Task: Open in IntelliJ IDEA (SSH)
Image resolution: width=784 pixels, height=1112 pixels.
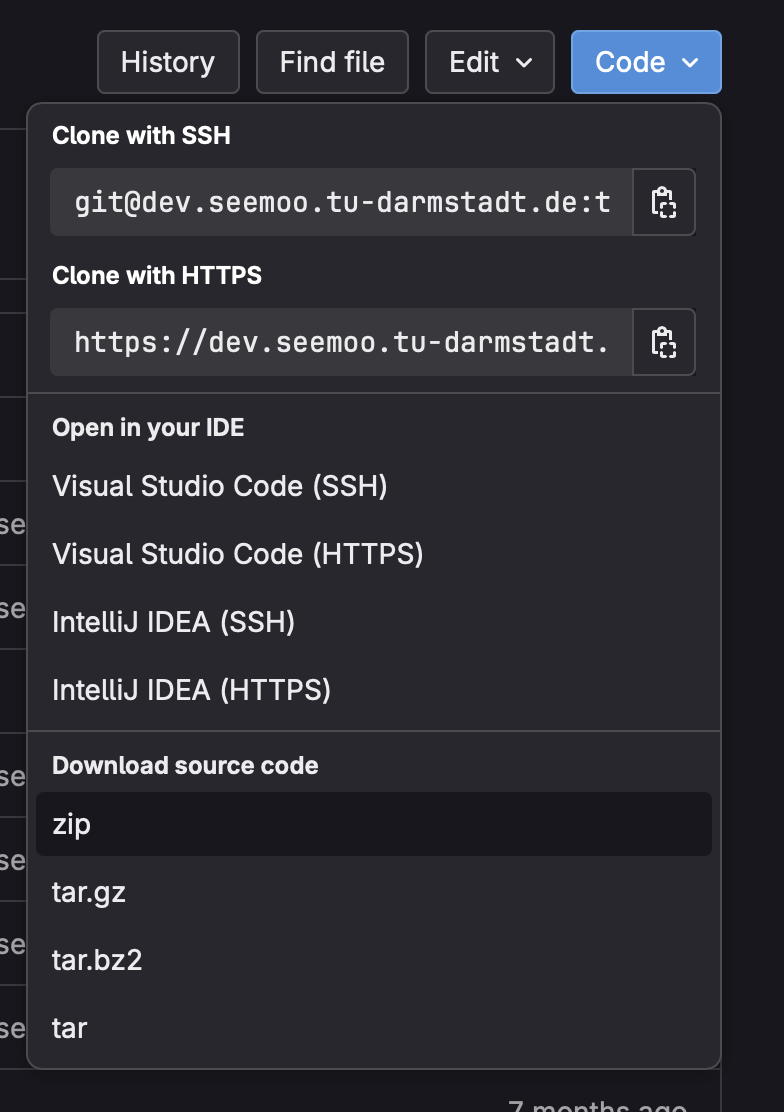Action: click(174, 622)
